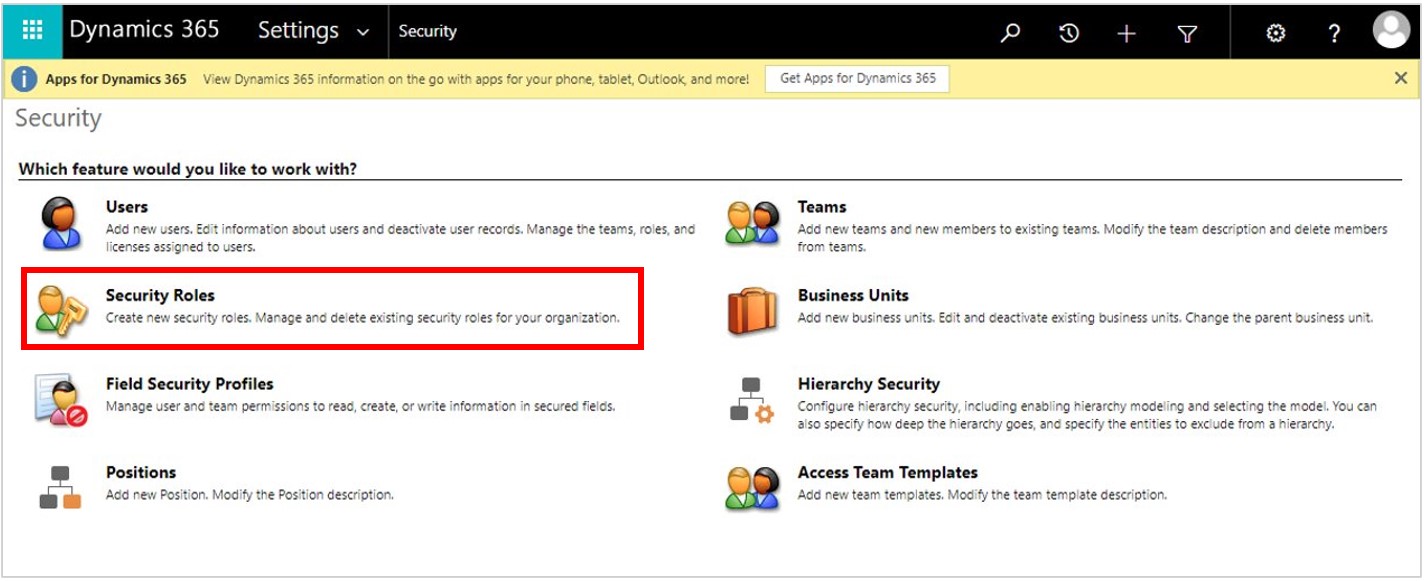
Task: Open Advanced Find filter icon
Action: coord(1185,31)
